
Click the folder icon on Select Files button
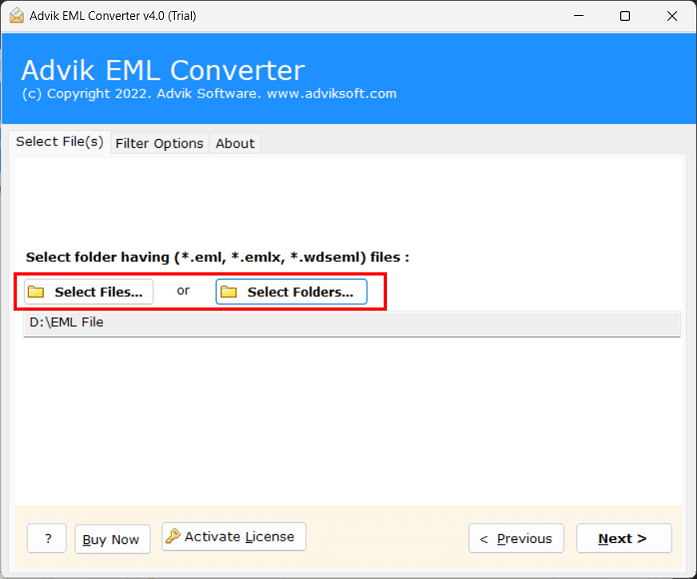pyautogui.click(x=36, y=292)
